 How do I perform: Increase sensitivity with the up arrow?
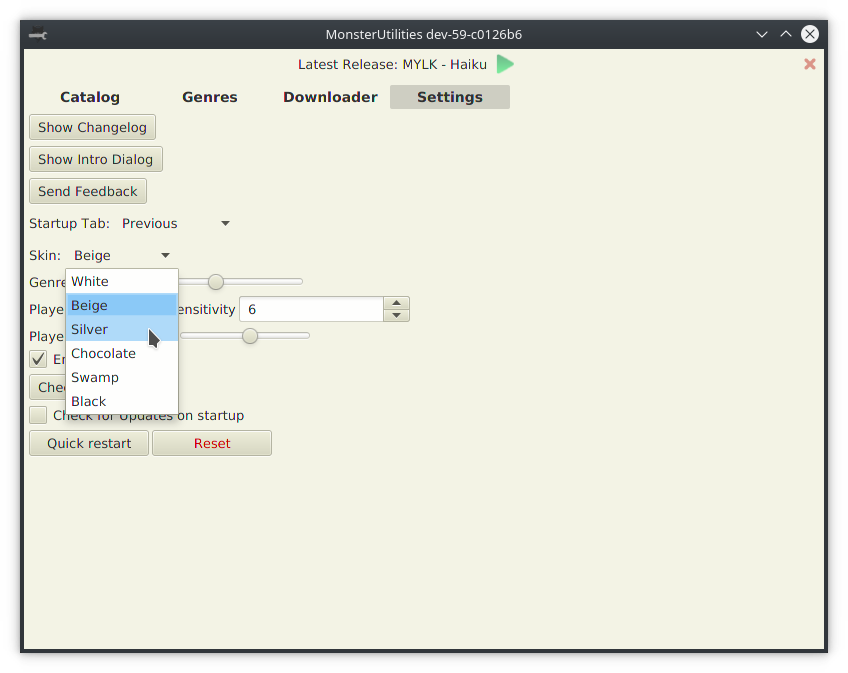pyautogui.click(x=396, y=303)
